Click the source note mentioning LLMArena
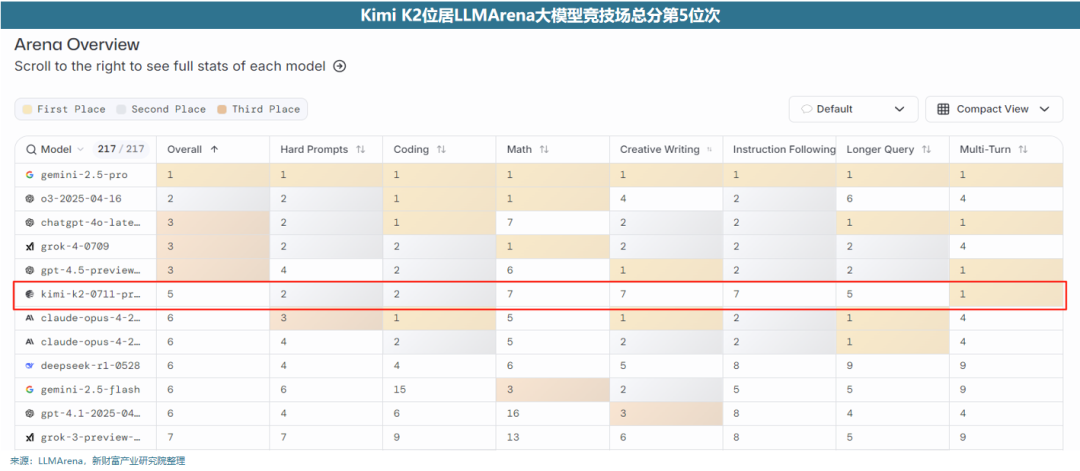 point(98,461)
